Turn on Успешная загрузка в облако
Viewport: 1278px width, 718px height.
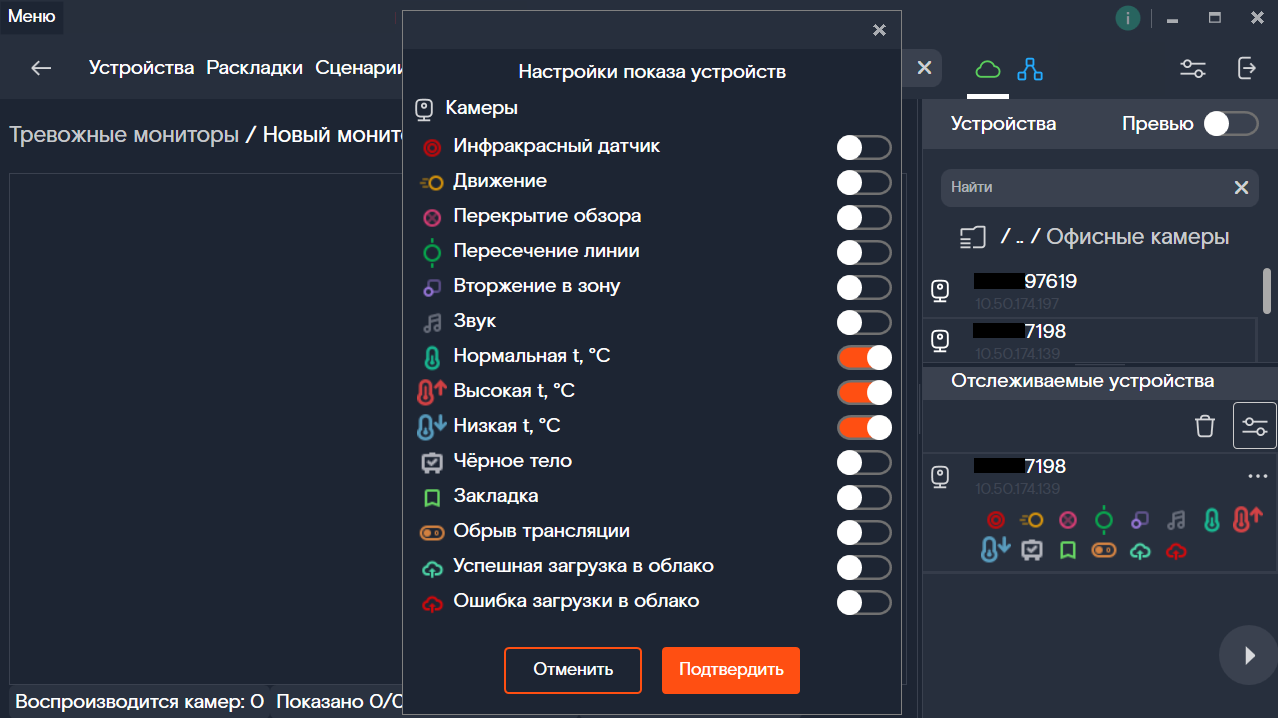(864, 568)
